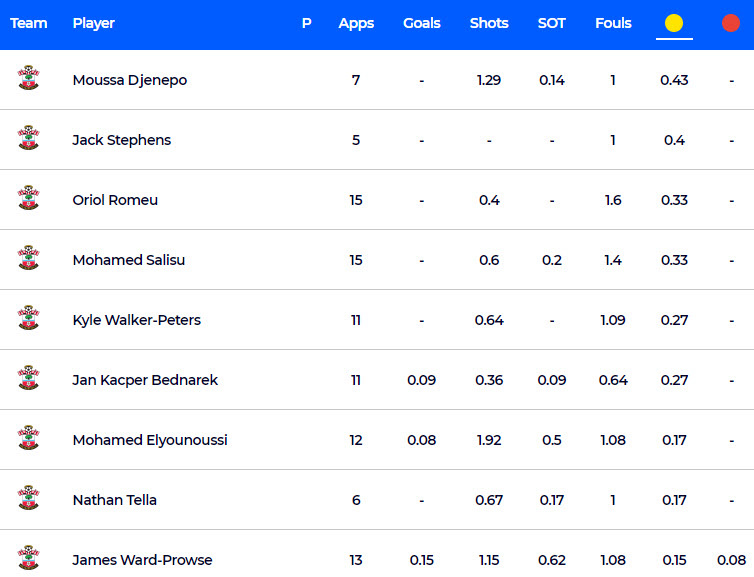Sort by the Shots column header
The height and width of the screenshot is (577, 754).
tap(489, 23)
